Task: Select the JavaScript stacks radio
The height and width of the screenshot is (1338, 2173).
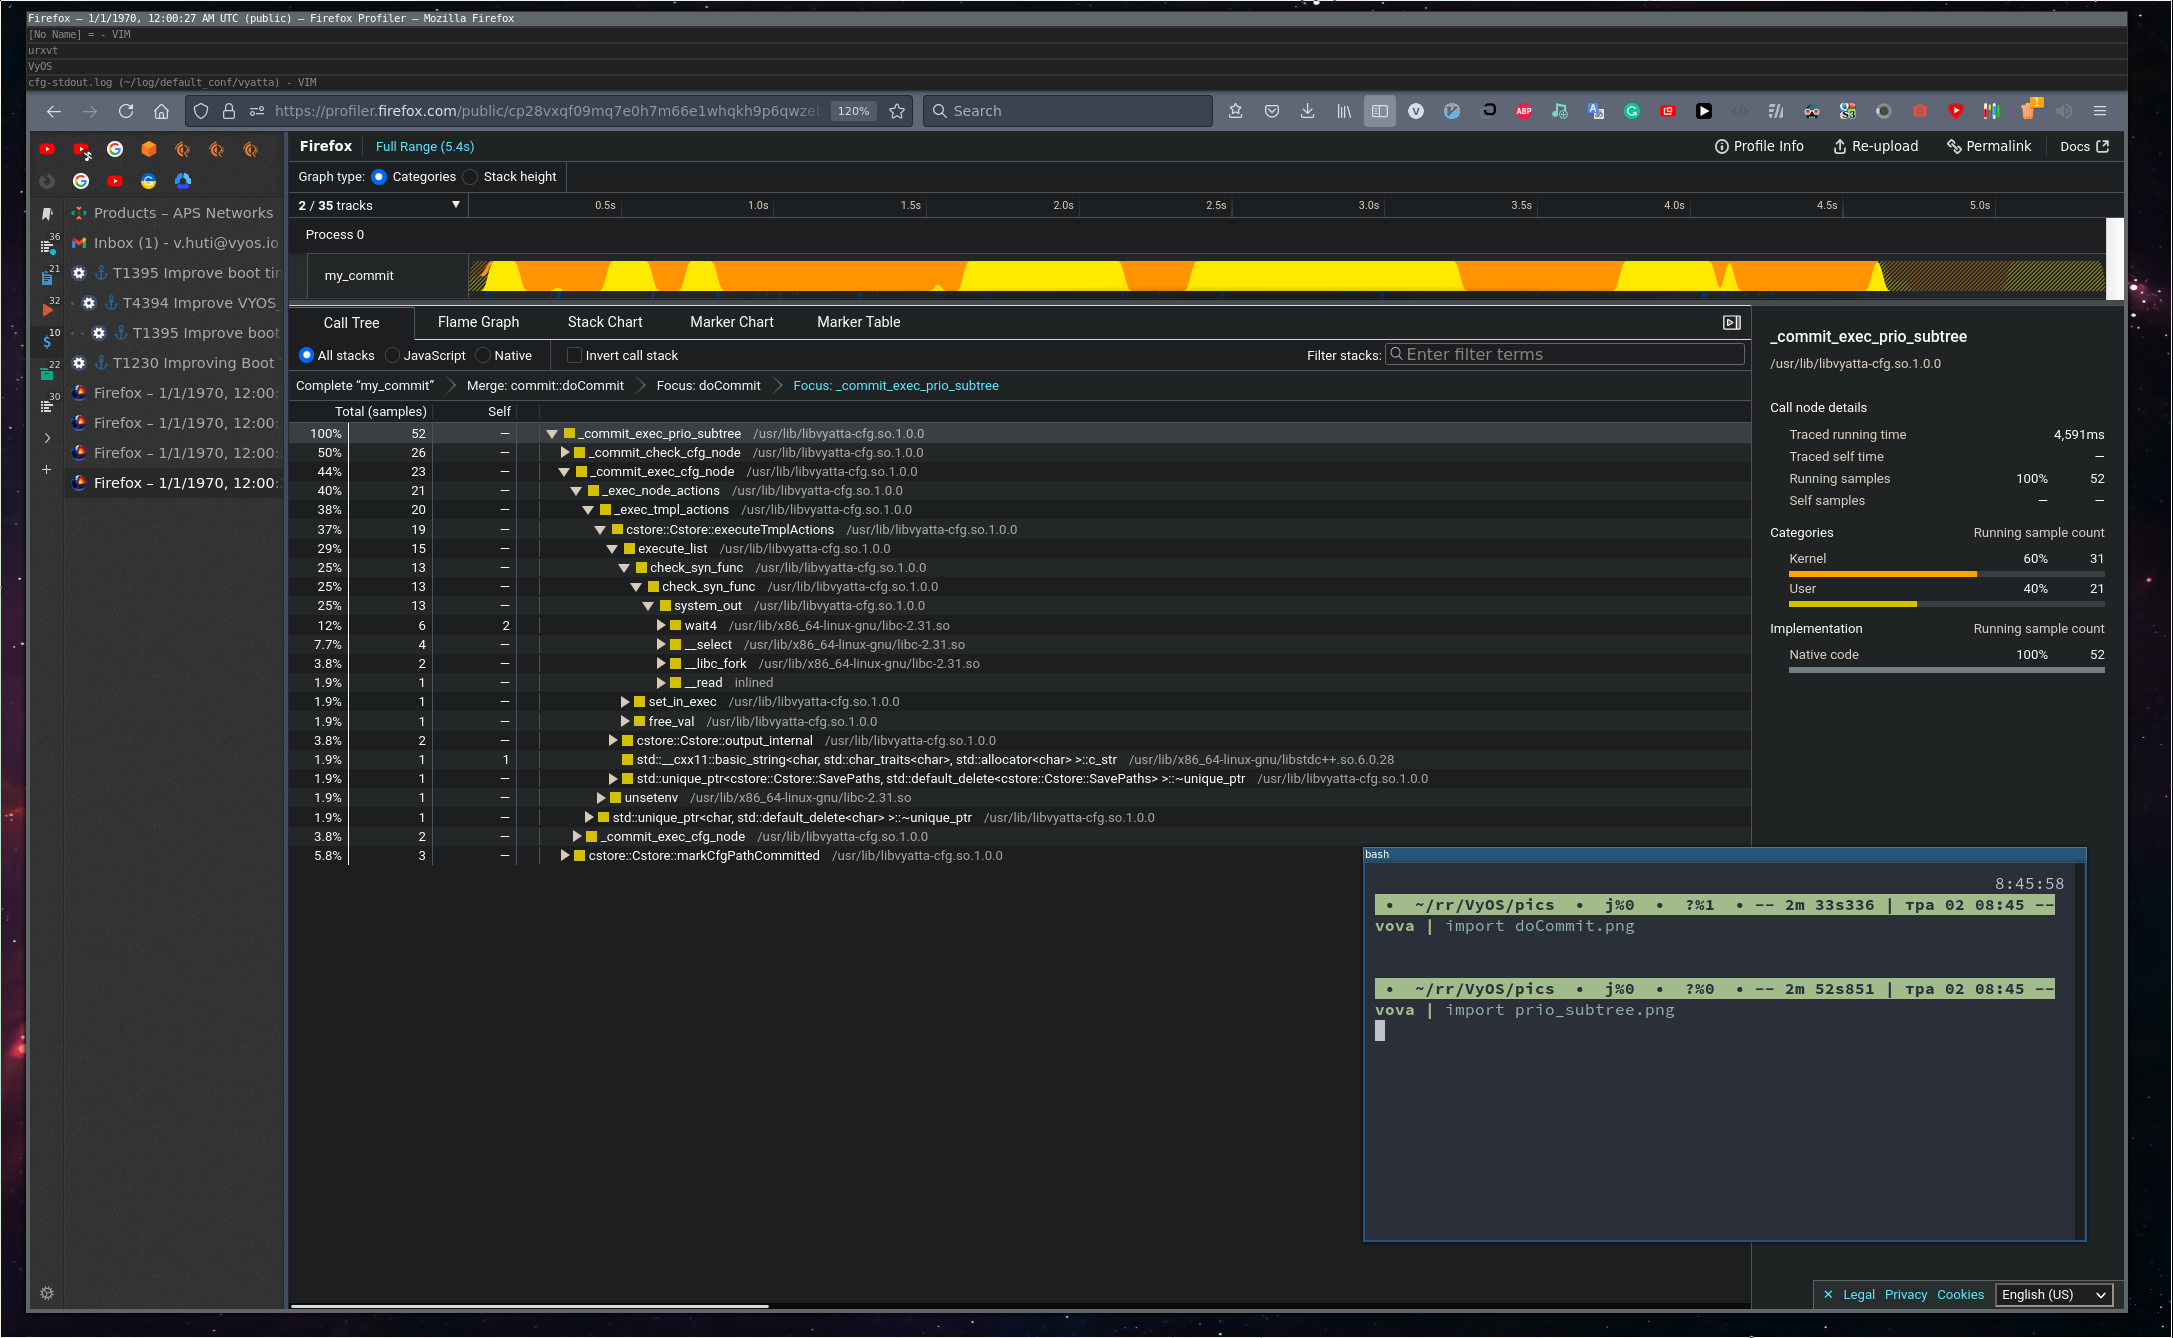Action: (393, 356)
